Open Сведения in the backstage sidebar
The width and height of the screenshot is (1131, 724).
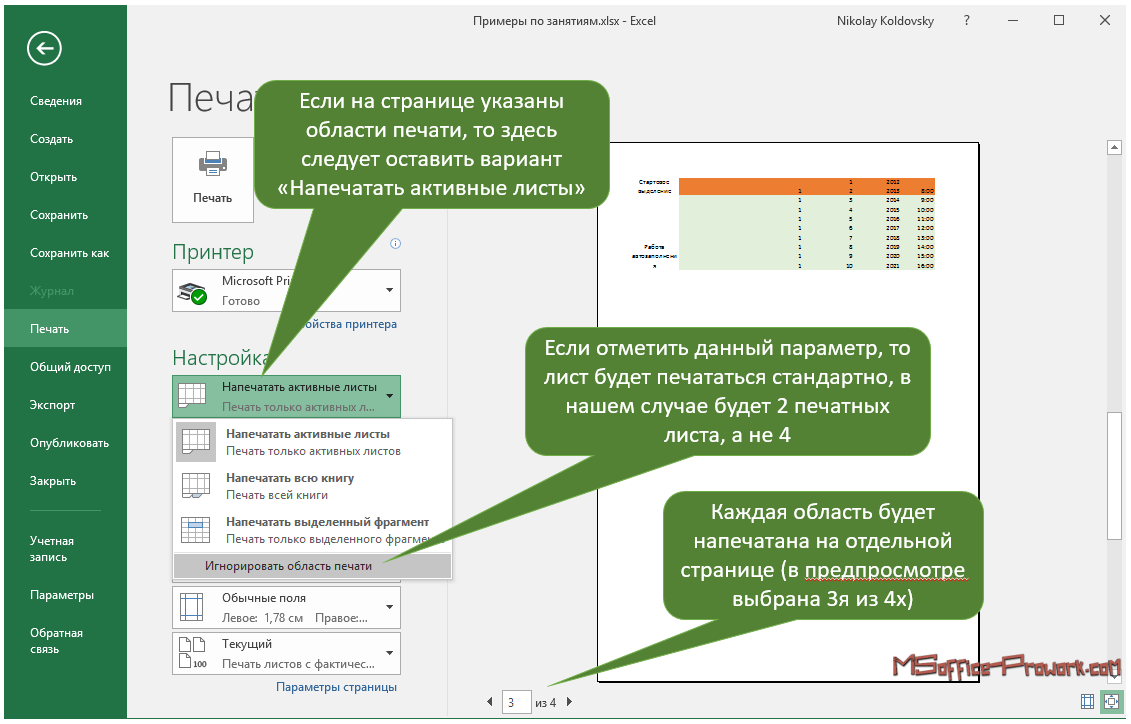56,101
